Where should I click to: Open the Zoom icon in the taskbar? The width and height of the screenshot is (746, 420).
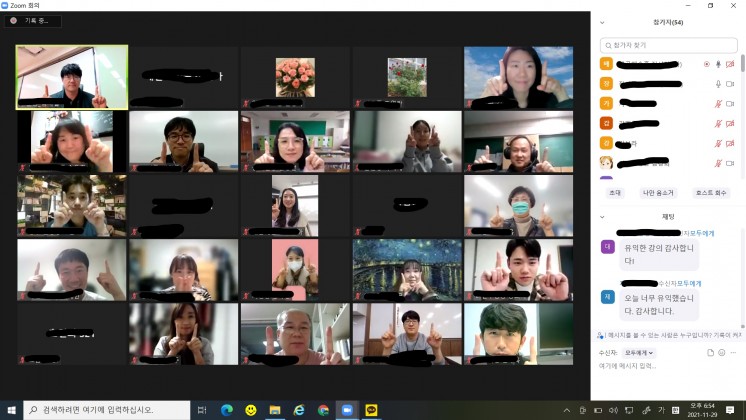(347, 410)
